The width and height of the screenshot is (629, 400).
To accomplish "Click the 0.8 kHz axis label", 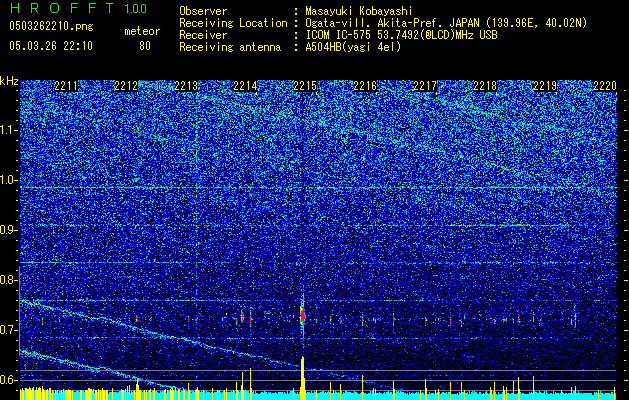I will pyautogui.click(x=9, y=280).
